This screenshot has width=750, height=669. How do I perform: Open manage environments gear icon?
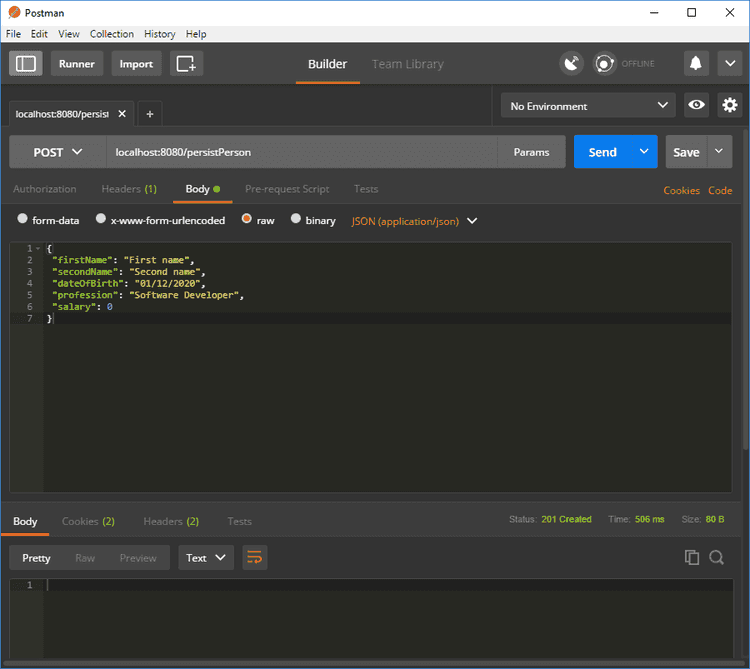[x=730, y=105]
